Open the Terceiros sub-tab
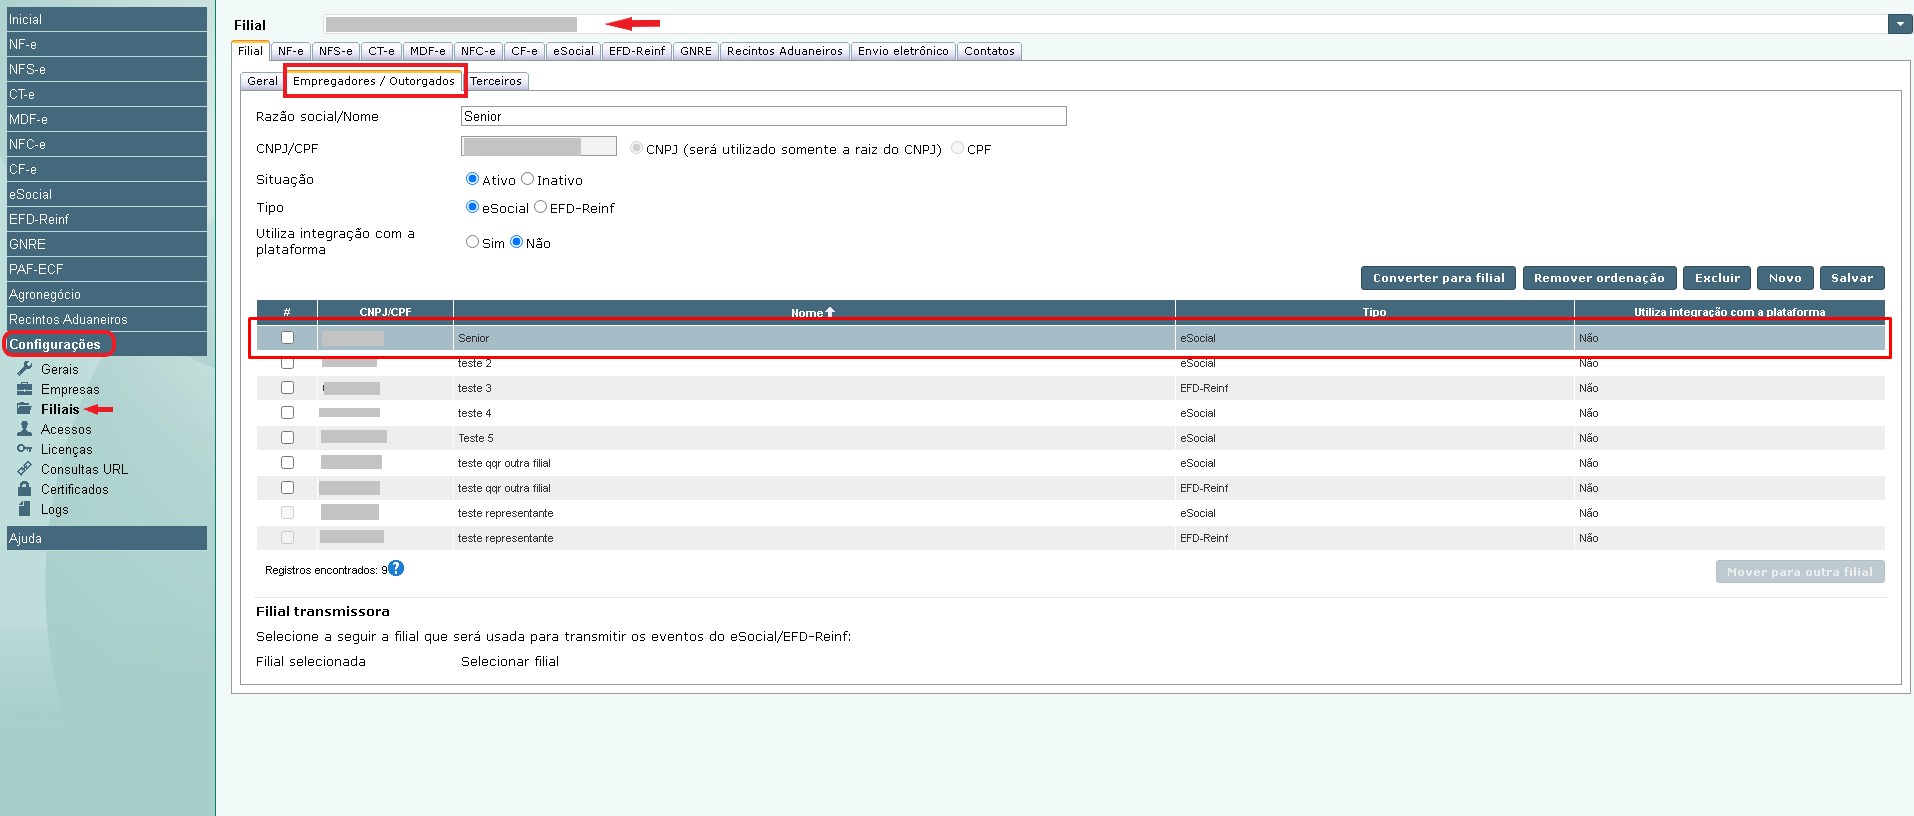Screen dimensions: 1914x816 pos(496,81)
